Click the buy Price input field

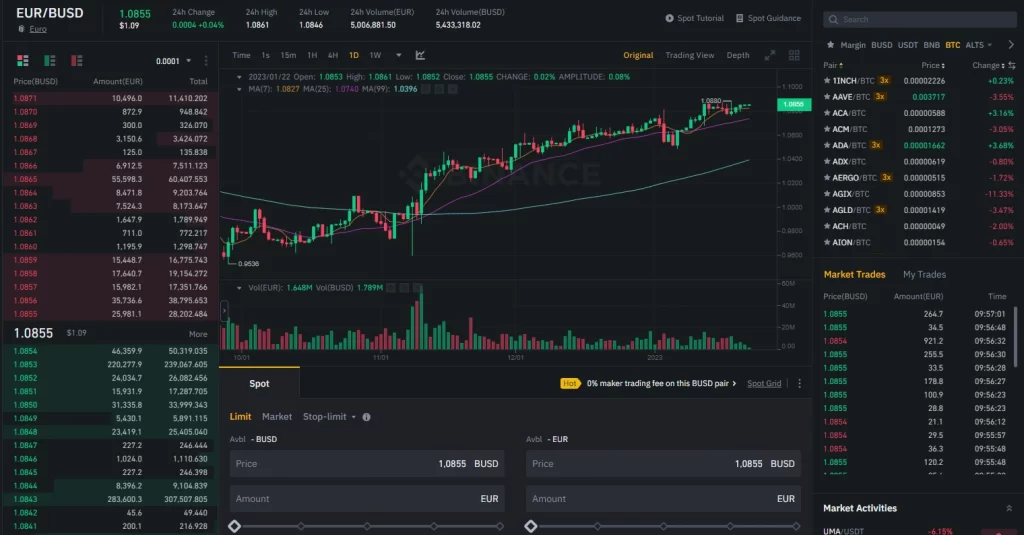[x=366, y=464]
